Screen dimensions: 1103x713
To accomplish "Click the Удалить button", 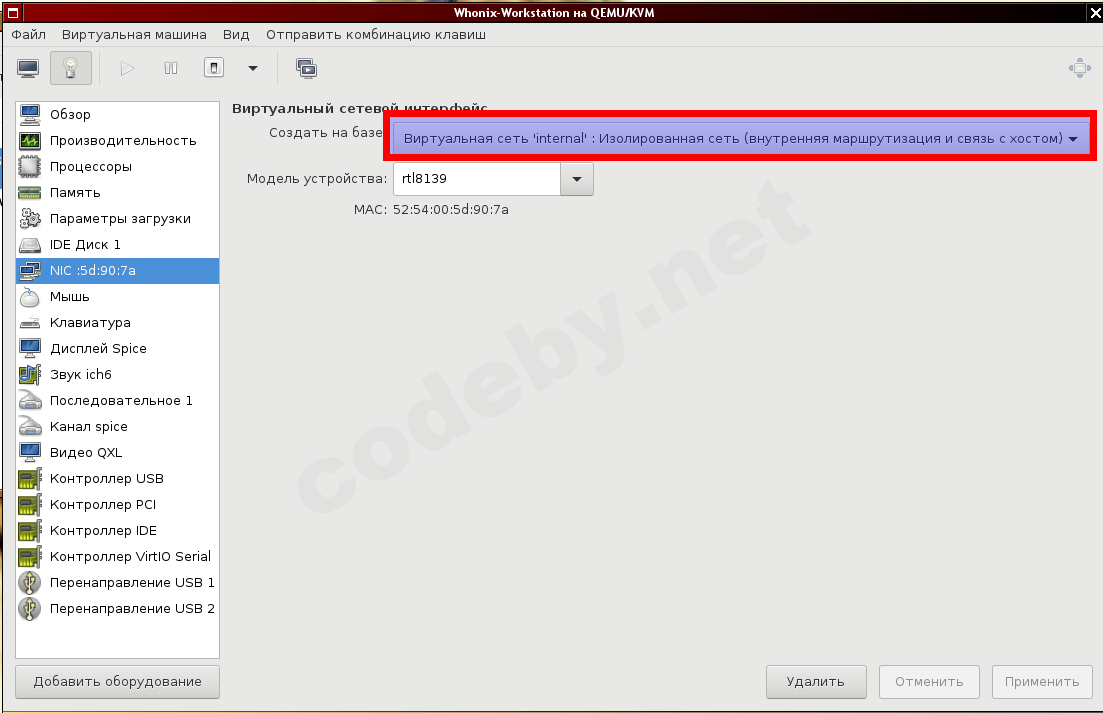I will click(x=816, y=681).
